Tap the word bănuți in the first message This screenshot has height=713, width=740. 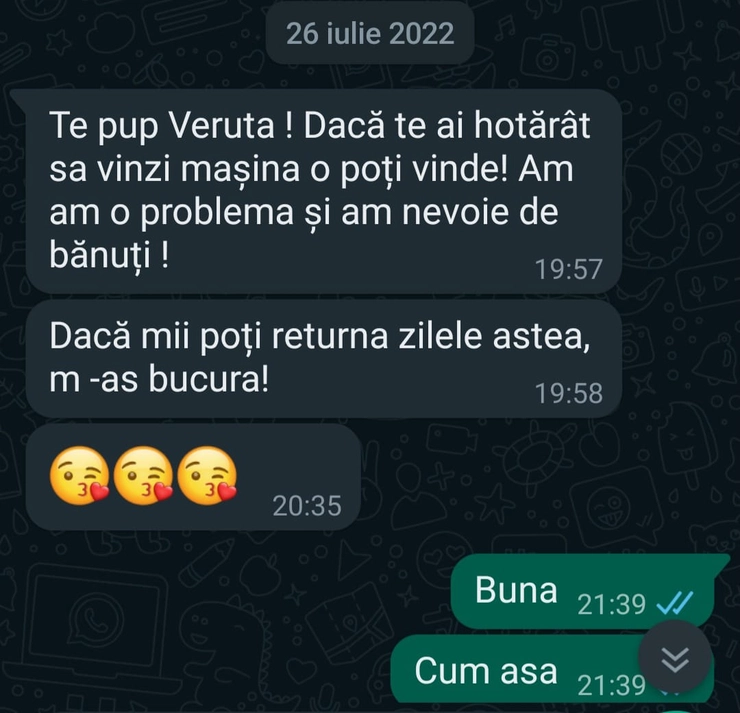pyautogui.click(x=100, y=255)
